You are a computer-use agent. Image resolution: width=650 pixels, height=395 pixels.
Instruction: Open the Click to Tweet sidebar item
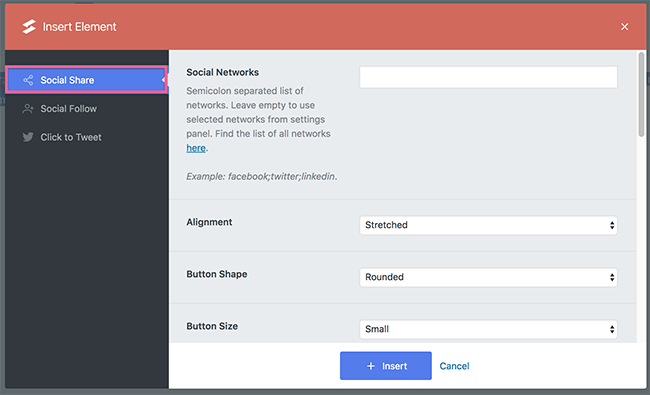[87, 137]
